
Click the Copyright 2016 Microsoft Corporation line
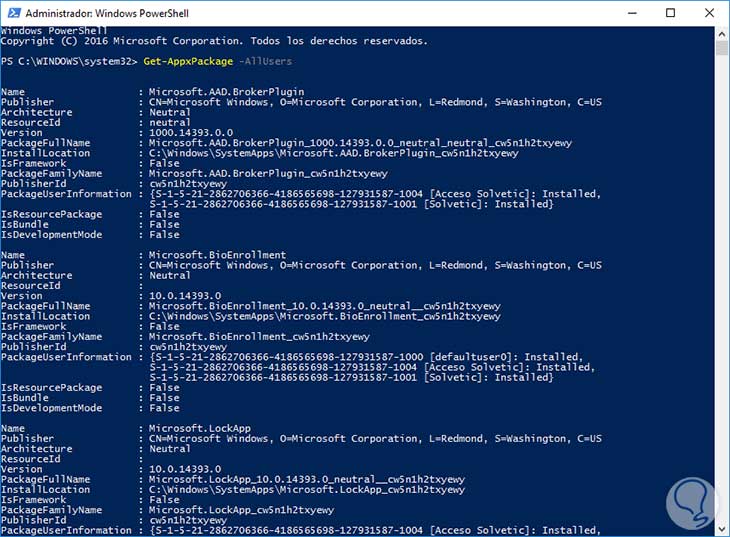214,41
